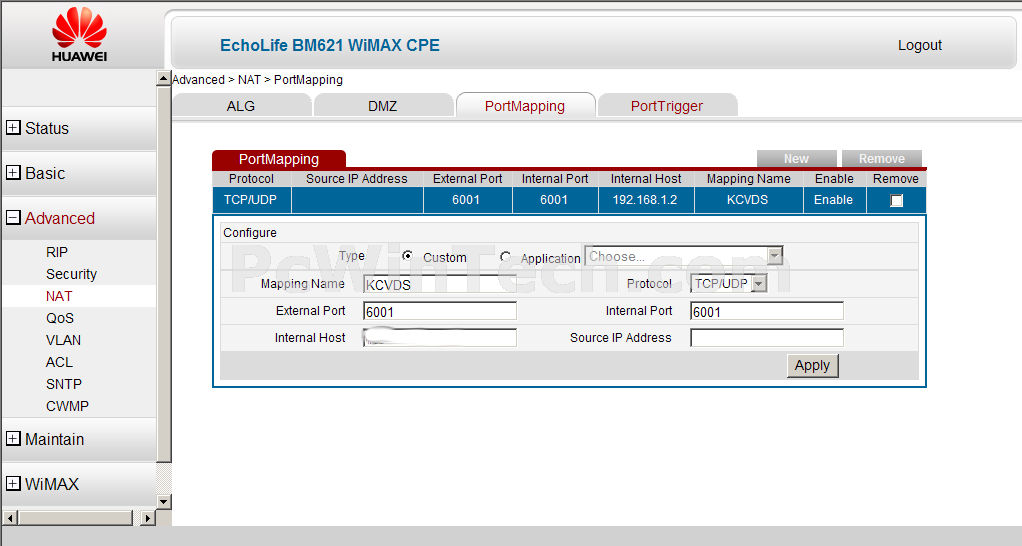Click the Source IP Address input field

(766, 338)
